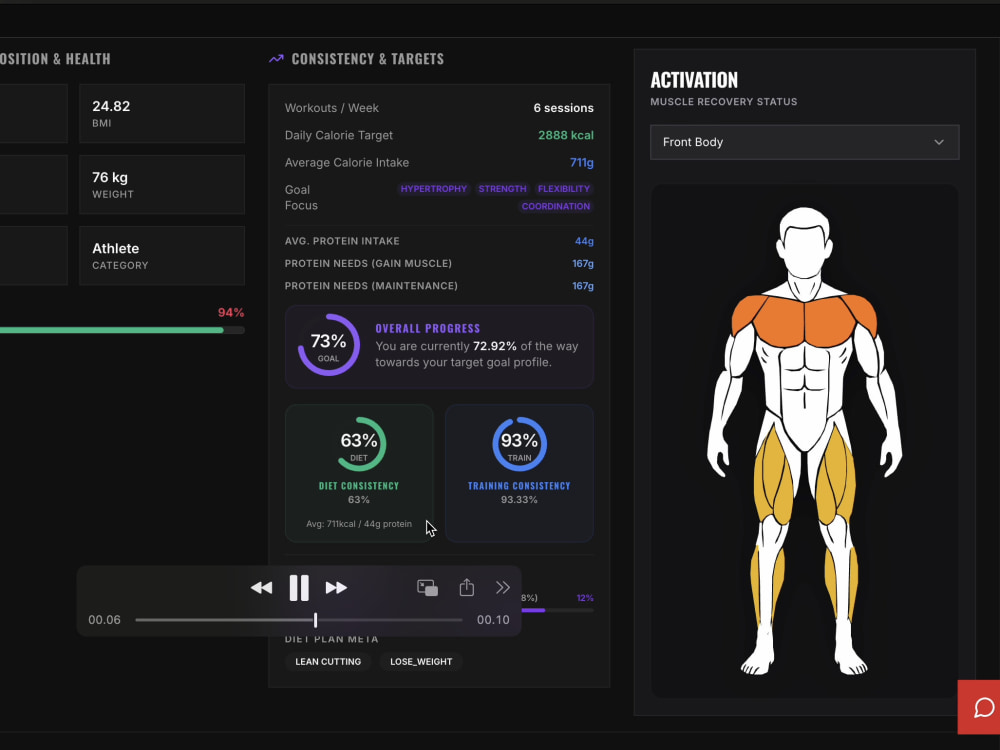1000x750 pixels.
Task: Open the Front Body dropdown
Action: click(x=804, y=142)
